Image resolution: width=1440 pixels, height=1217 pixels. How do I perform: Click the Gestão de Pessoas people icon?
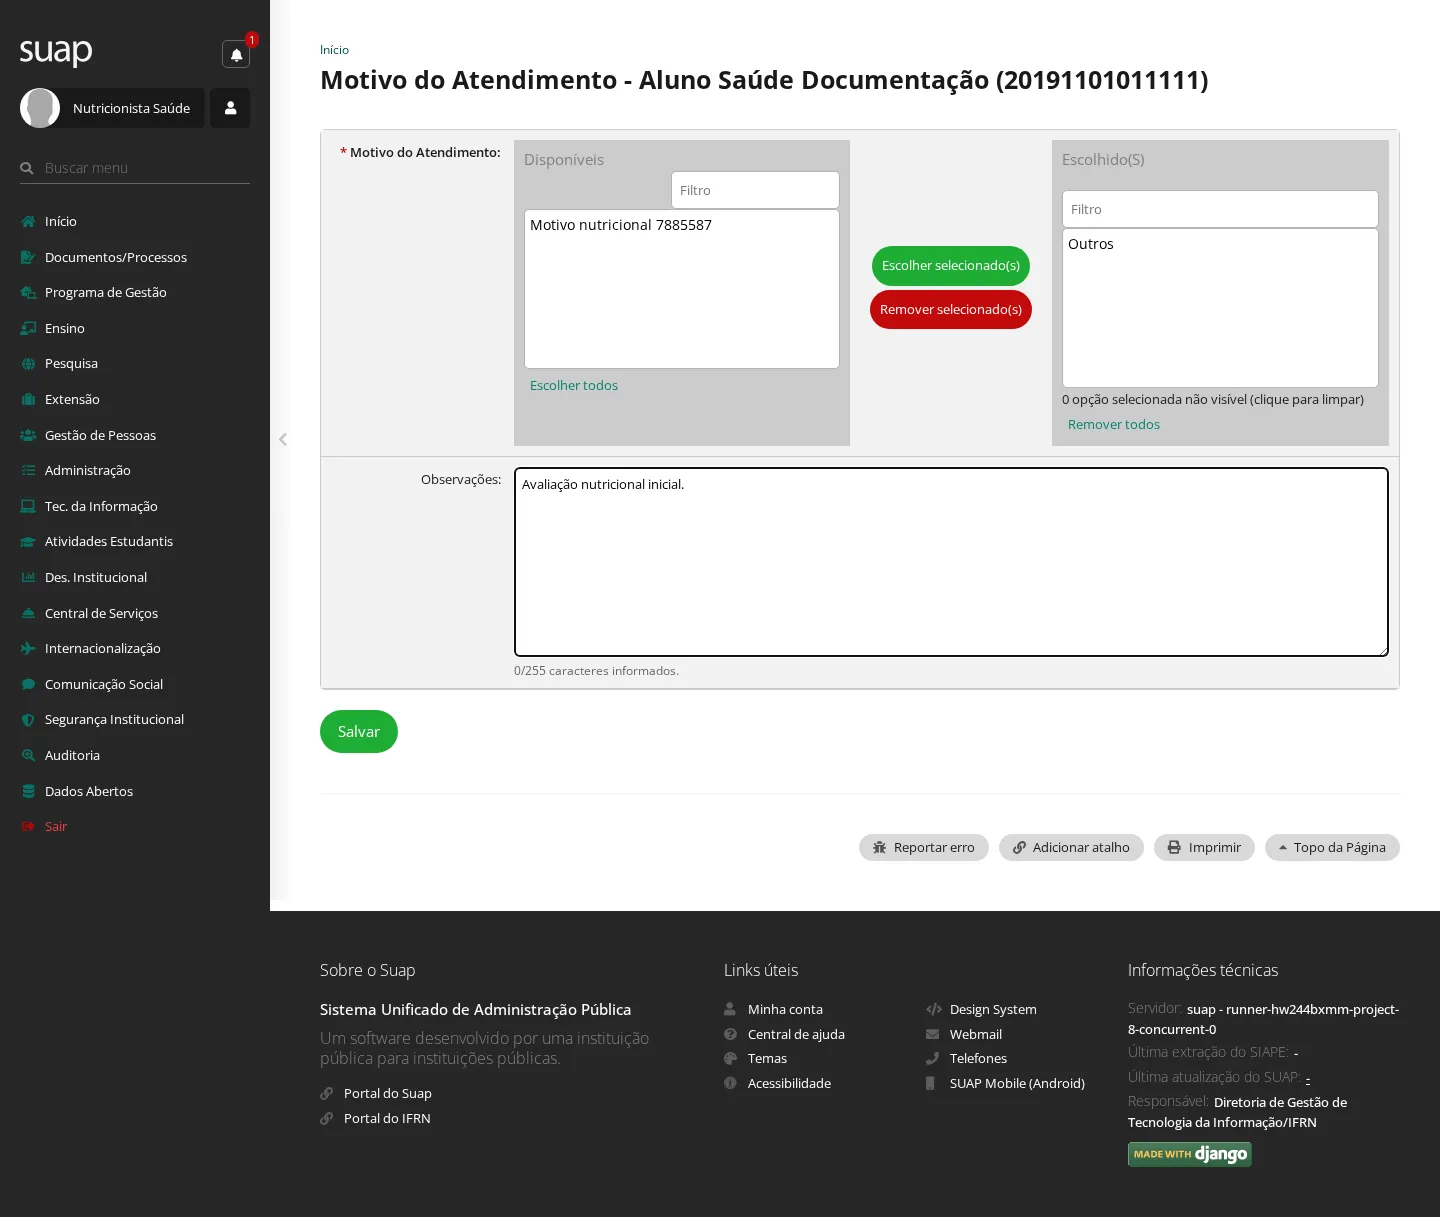point(28,435)
